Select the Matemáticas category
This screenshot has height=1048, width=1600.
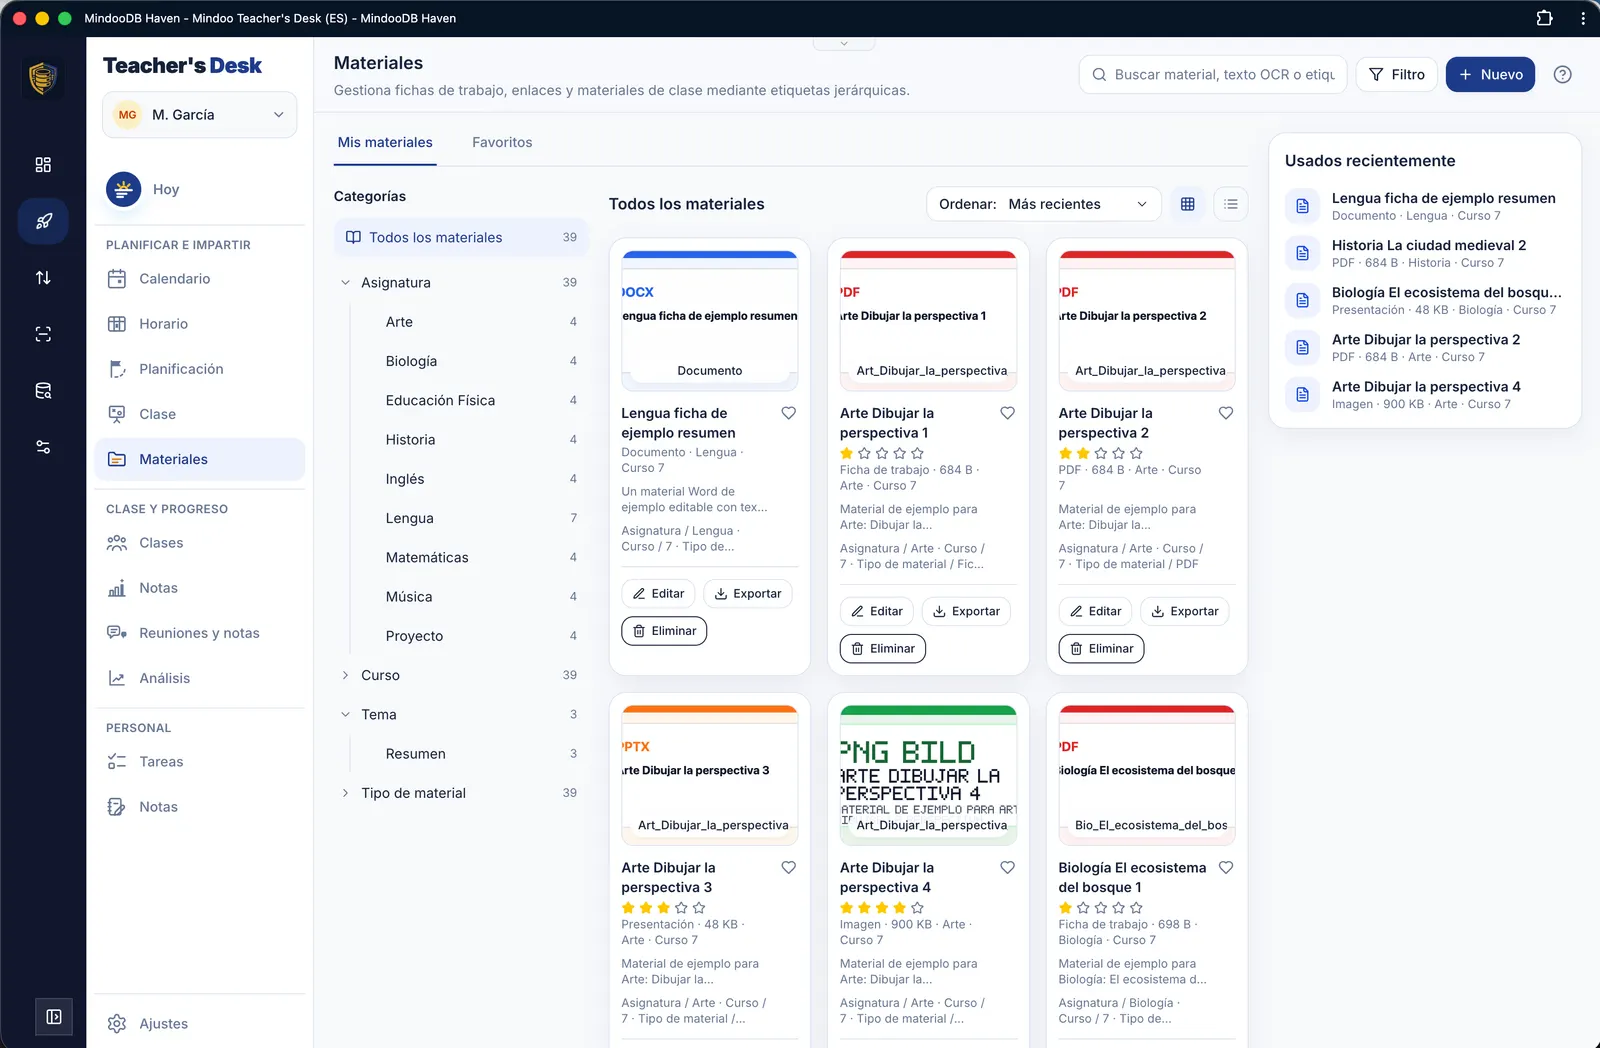pyautogui.click(x=468, y=558)
